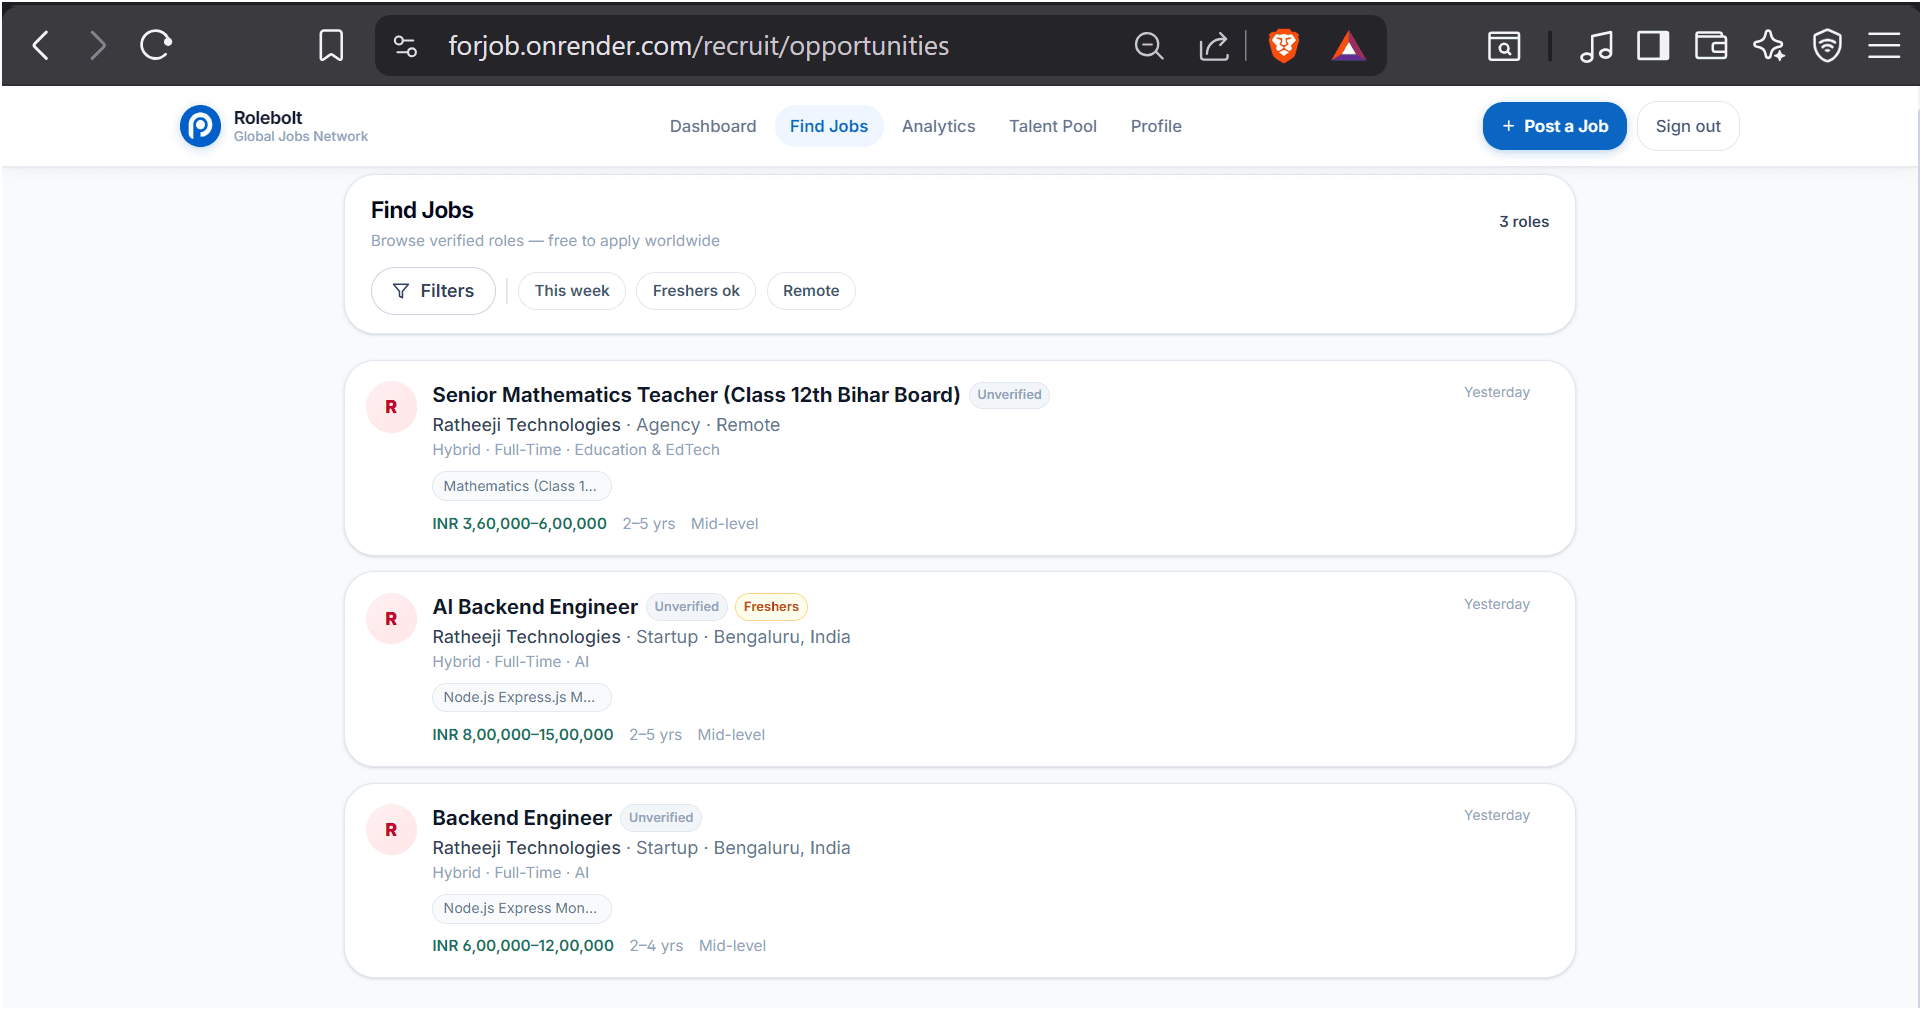Click Unverified badge on AI Backend Engineer
Viewport: 1922px width, 1010px height.
687,607
